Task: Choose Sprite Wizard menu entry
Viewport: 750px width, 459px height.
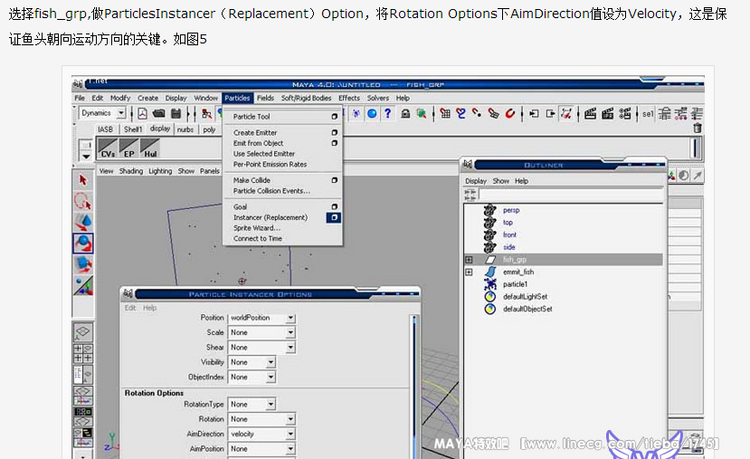Action: click(257, 228)
